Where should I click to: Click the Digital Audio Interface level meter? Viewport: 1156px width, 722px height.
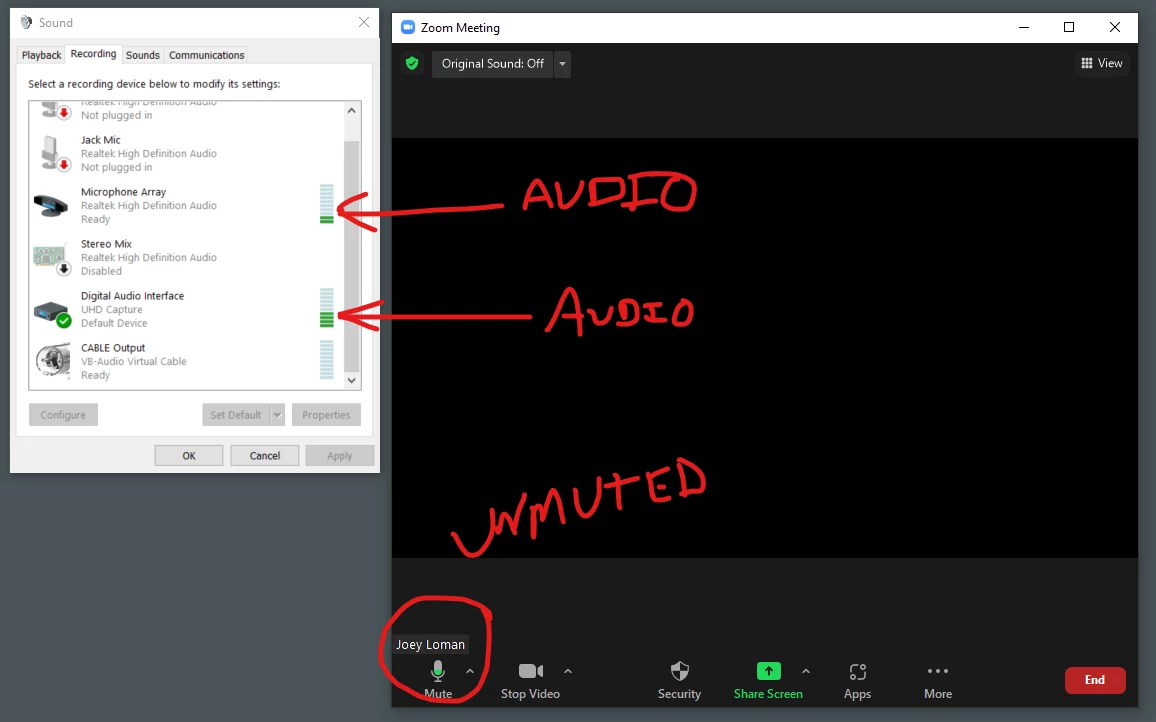tap(327, 308)
